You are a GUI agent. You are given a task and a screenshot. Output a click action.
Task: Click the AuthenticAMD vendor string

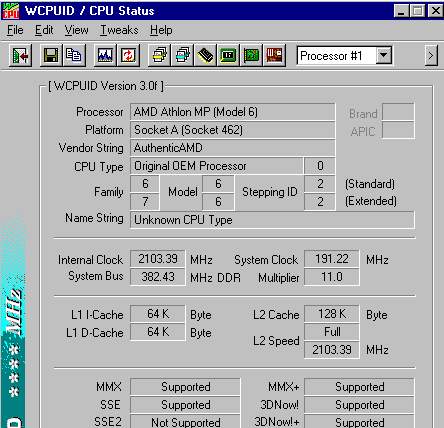click(232, 148)
